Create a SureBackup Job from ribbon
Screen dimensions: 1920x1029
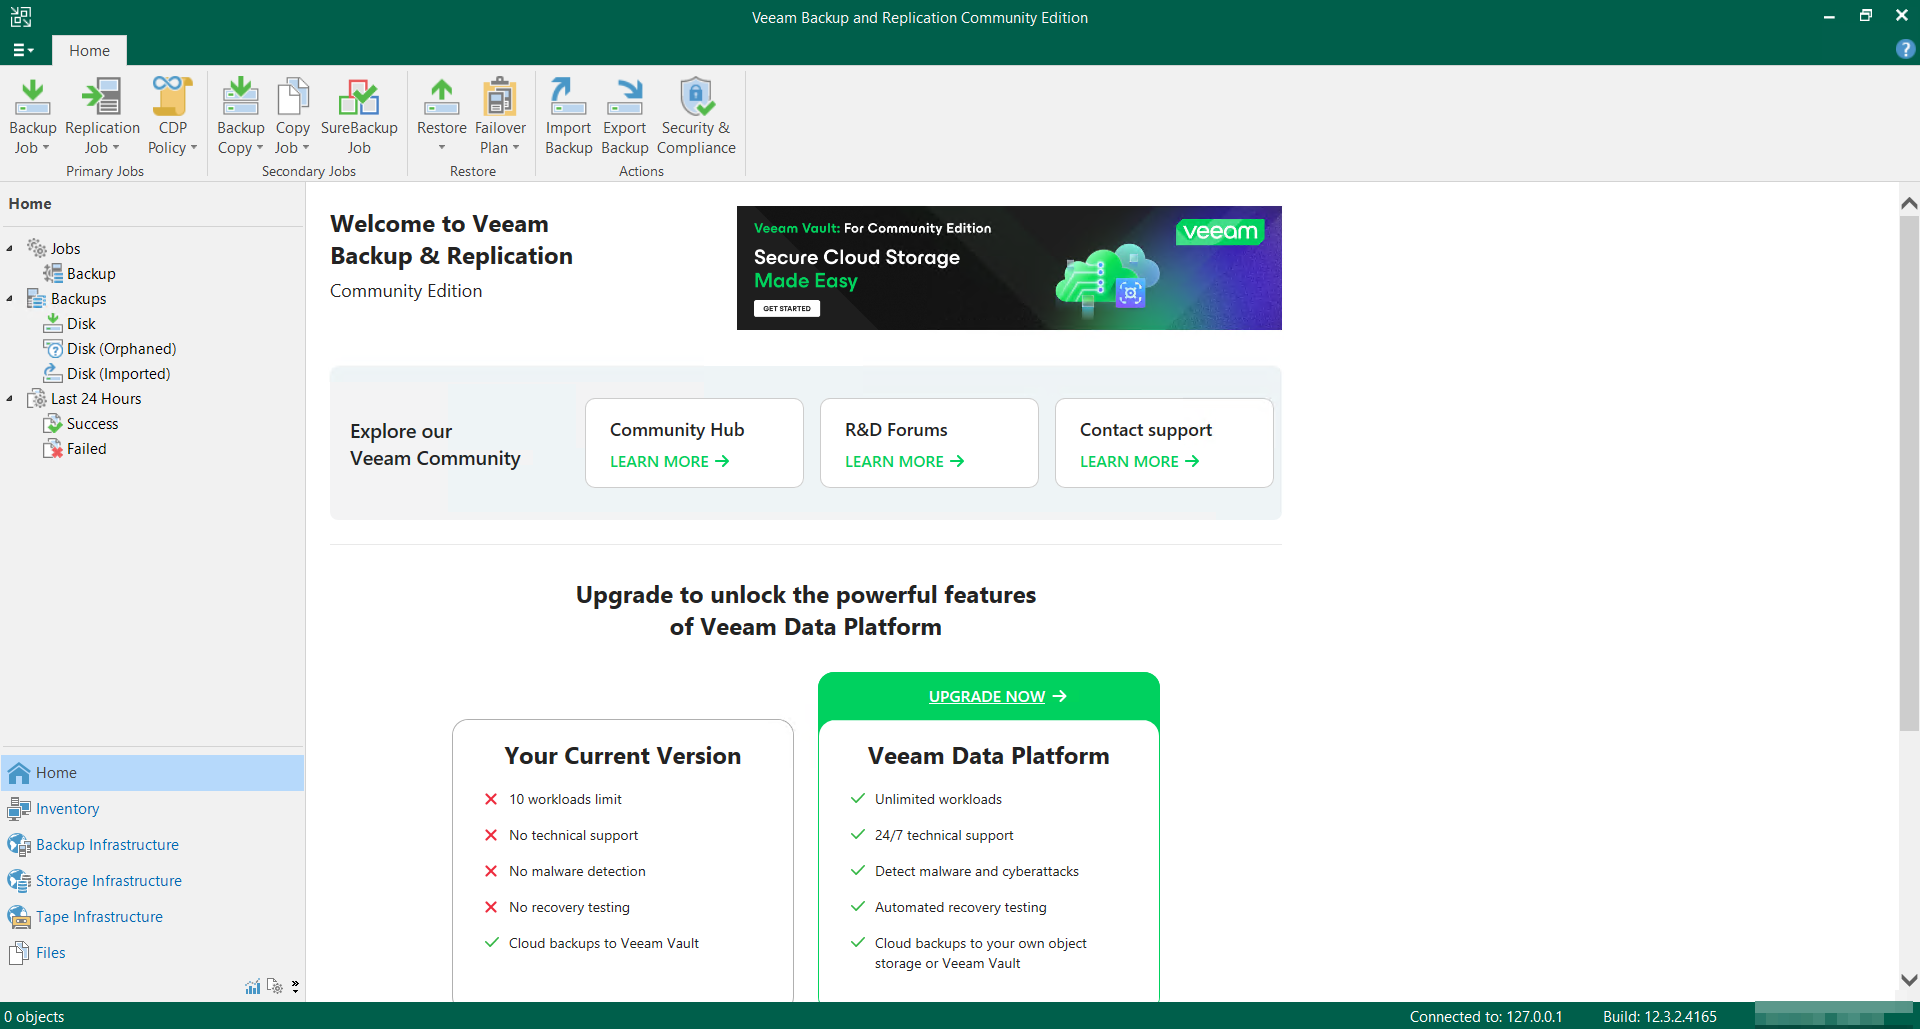pyautogui.click(x=359, y=117)
